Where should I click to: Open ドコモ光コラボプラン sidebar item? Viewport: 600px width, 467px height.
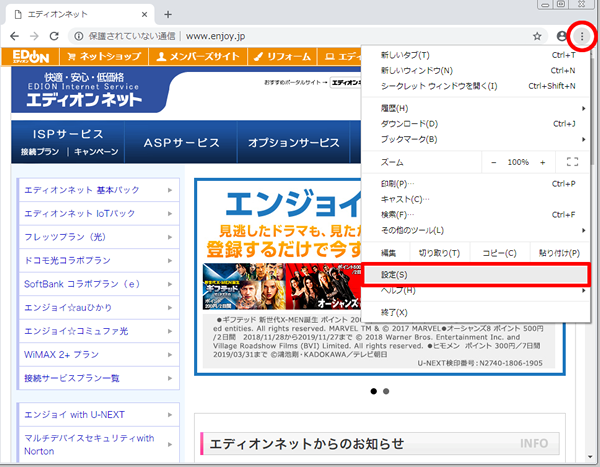[99, 260]
